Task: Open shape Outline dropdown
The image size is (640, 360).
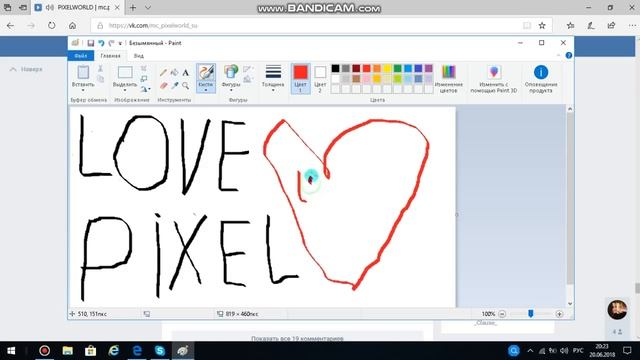Action: pyautogui.click(x=248, y=69)
